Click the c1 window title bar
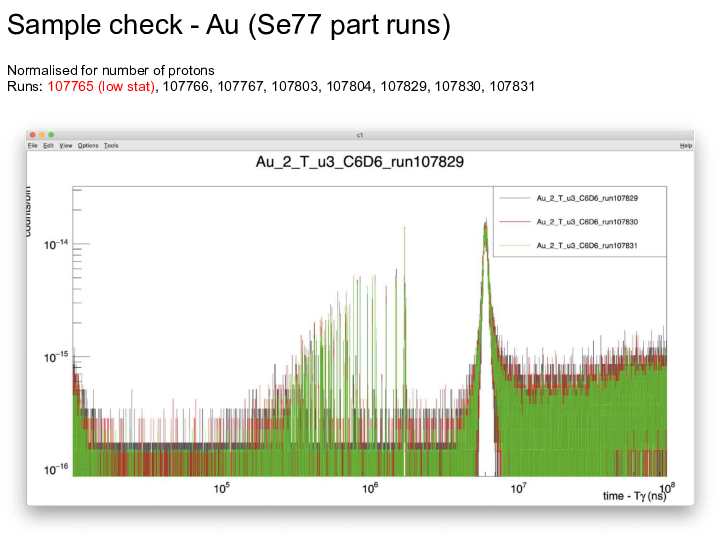 (x=360, y=135)
